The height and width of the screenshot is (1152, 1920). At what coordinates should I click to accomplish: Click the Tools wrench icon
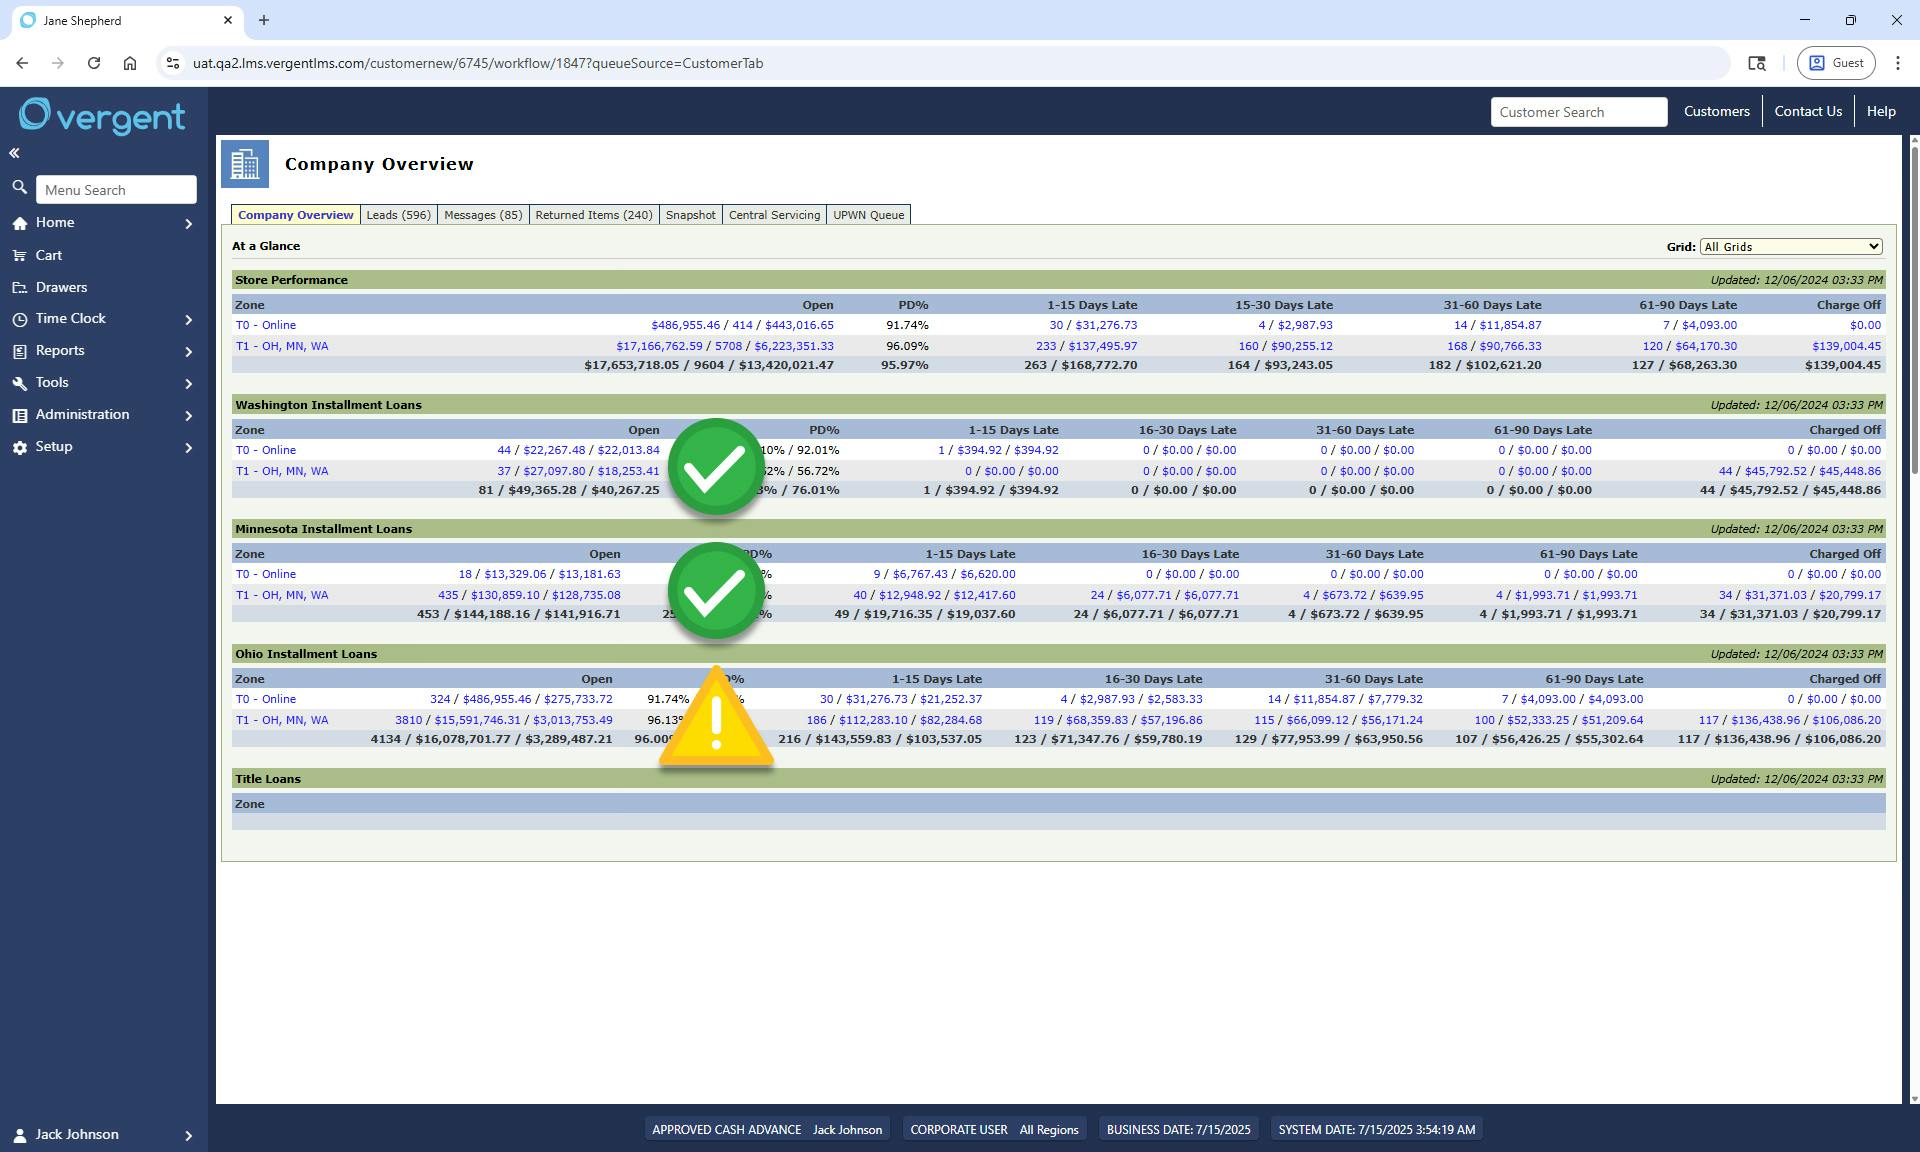point(20,384)
